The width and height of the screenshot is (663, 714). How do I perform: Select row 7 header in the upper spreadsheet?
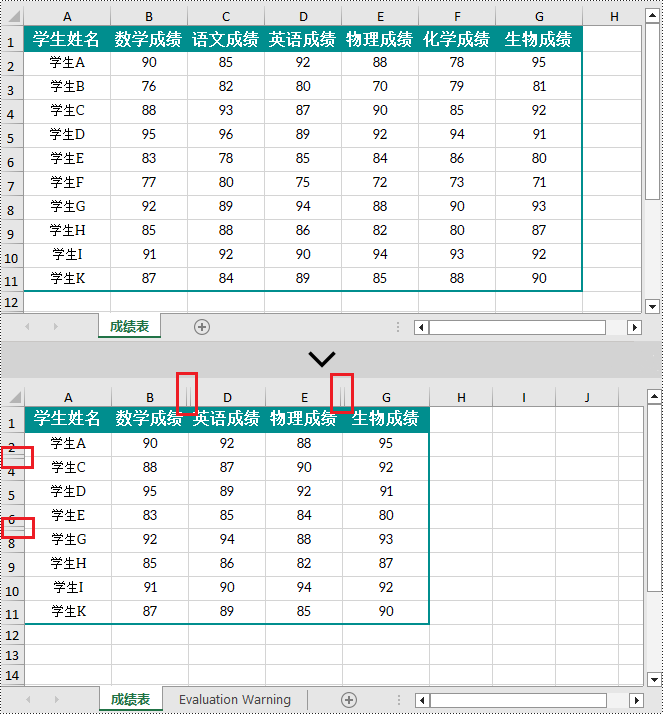click(12, 184)
